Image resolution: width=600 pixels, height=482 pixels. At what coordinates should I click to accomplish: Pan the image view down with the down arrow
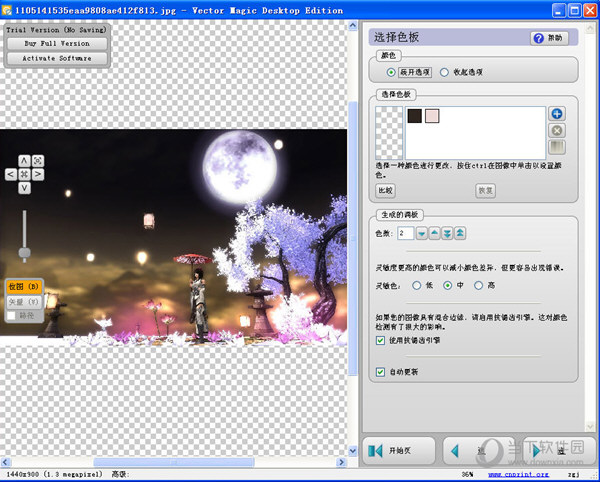[x=24, y=188]
